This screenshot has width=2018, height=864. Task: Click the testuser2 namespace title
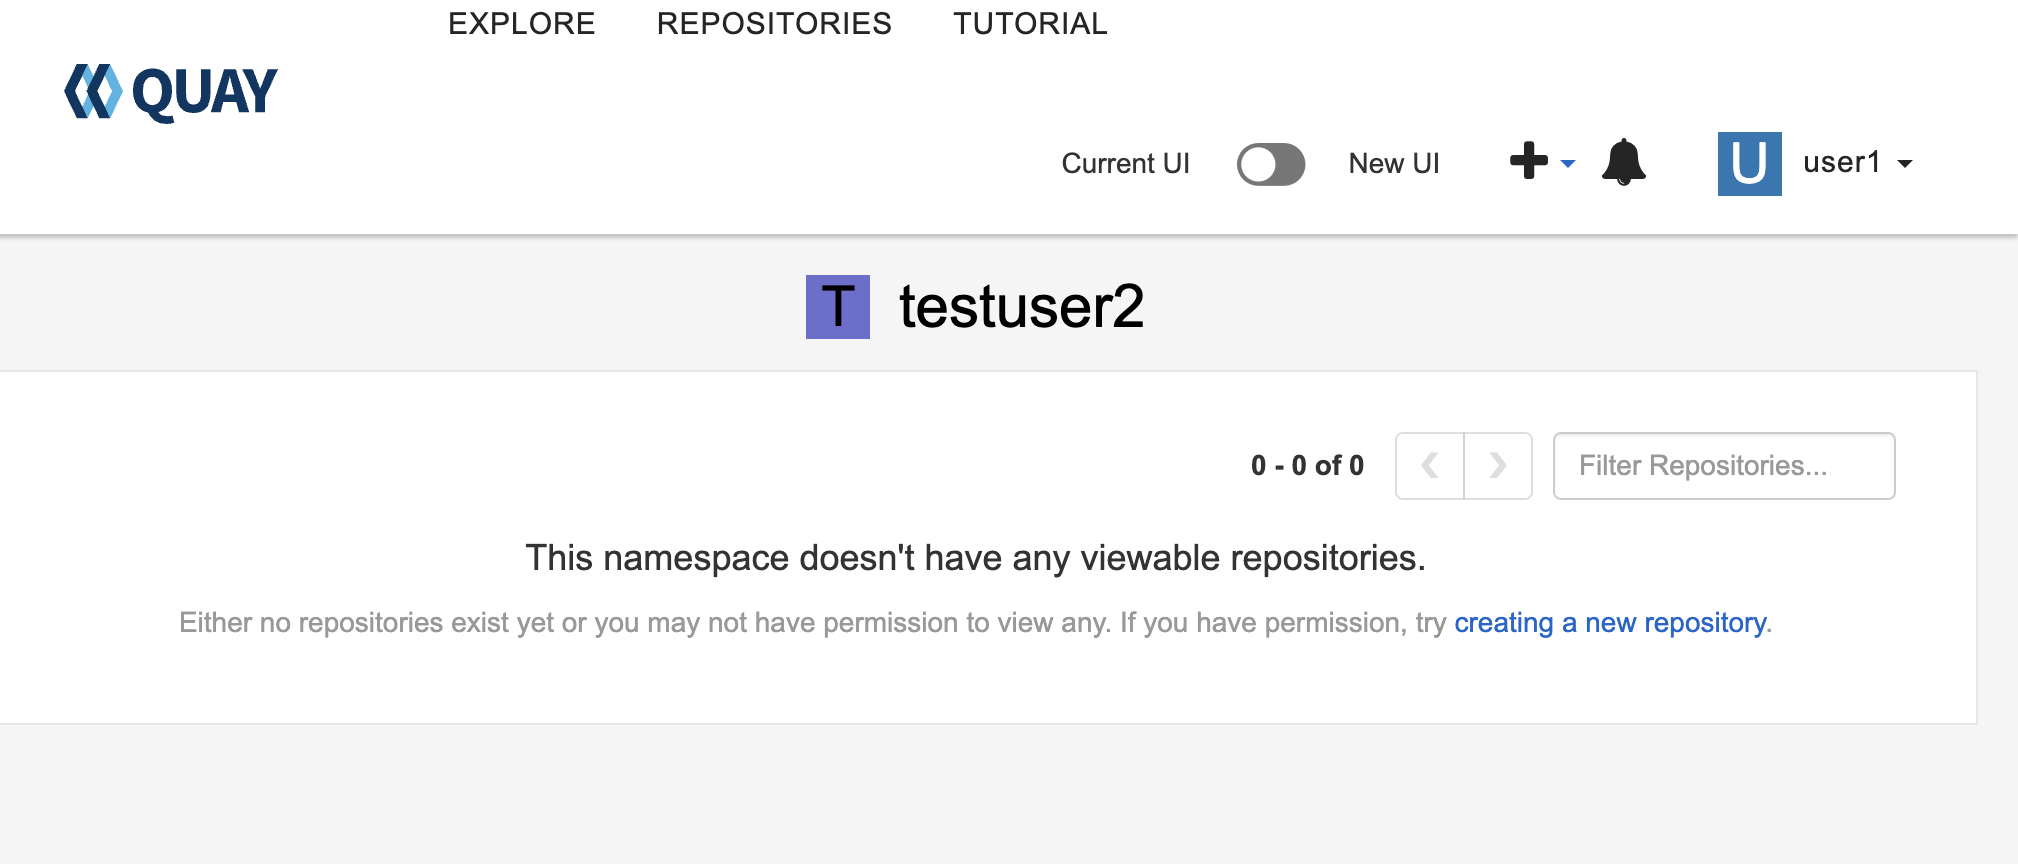pos(1021,307)
